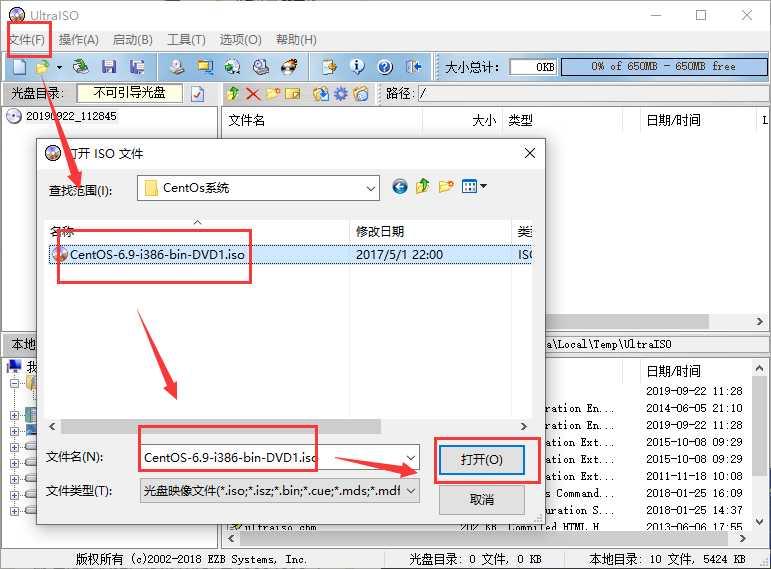Click the Open CD/DVD disc toolbar icon
The image size is (771, 569).
(81, 66)
